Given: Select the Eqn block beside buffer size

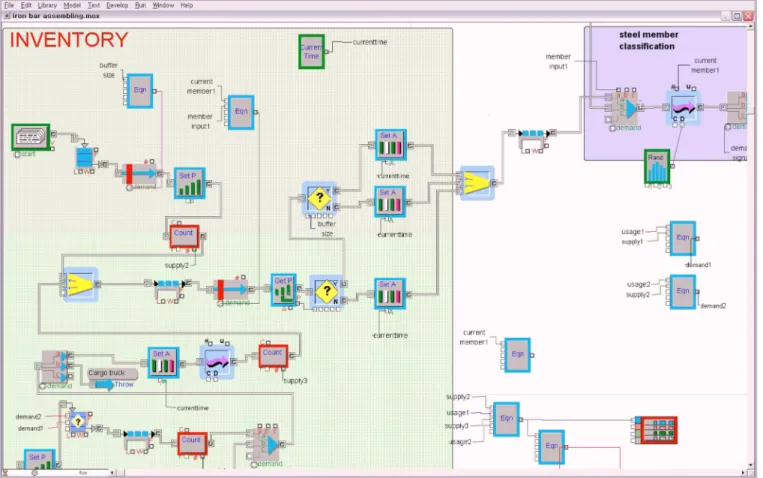Looking at the screenshot, I should 140,91.
